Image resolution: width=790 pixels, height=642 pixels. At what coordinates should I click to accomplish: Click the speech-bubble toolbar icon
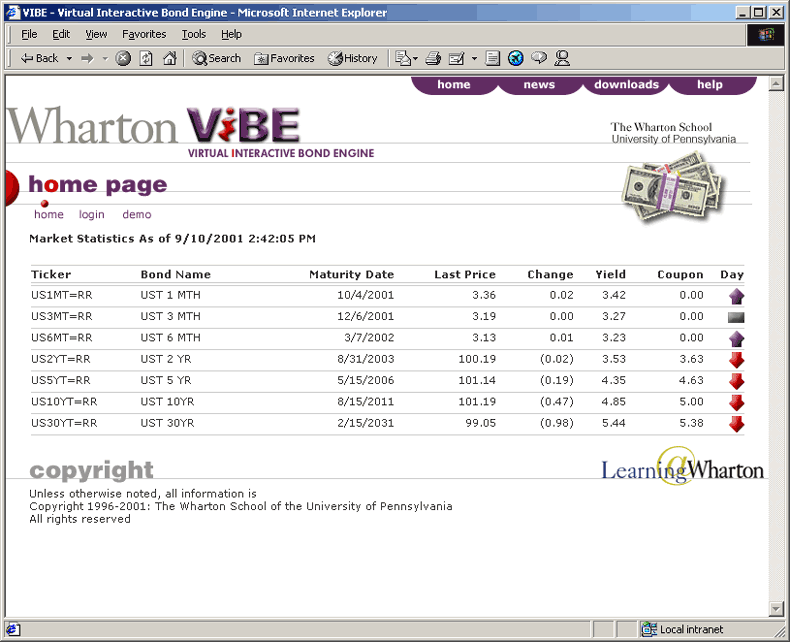click(x=539, y=58)
